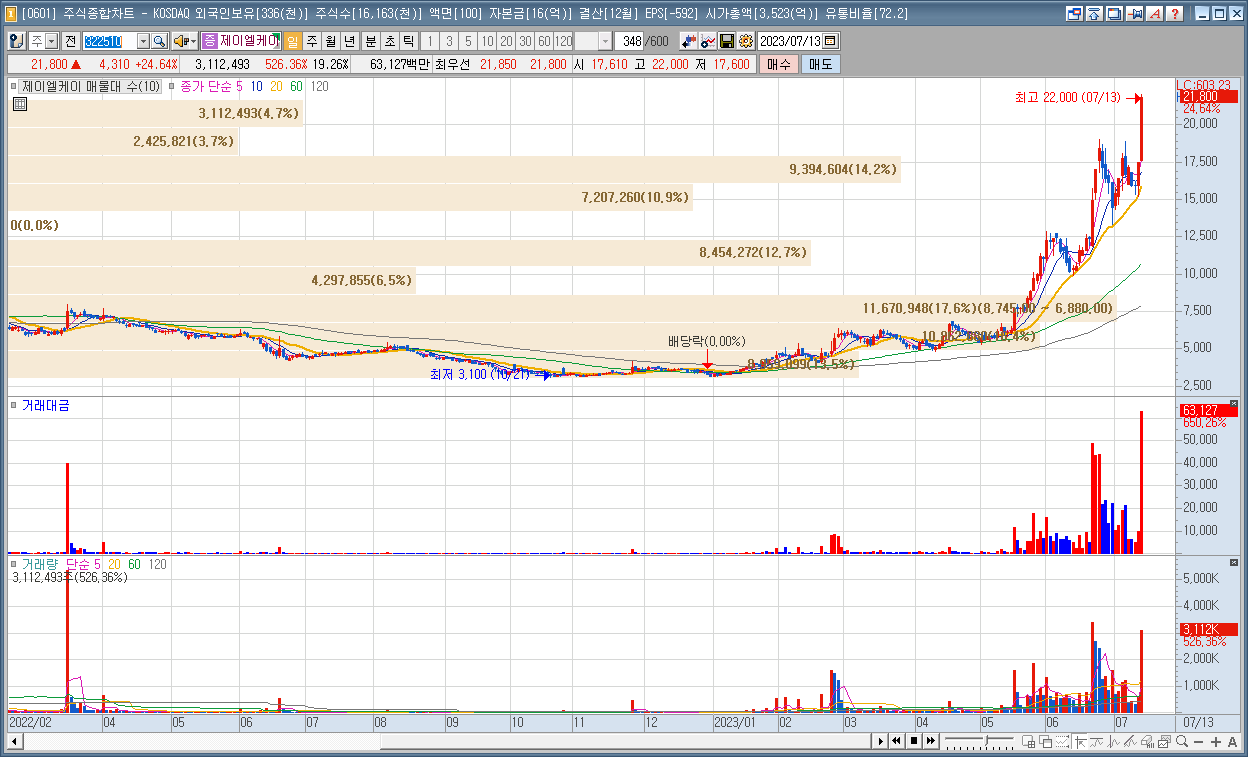Click the key lock icon at toolbar start
The height and width of the screenshot is (757, 1248).
17,41
